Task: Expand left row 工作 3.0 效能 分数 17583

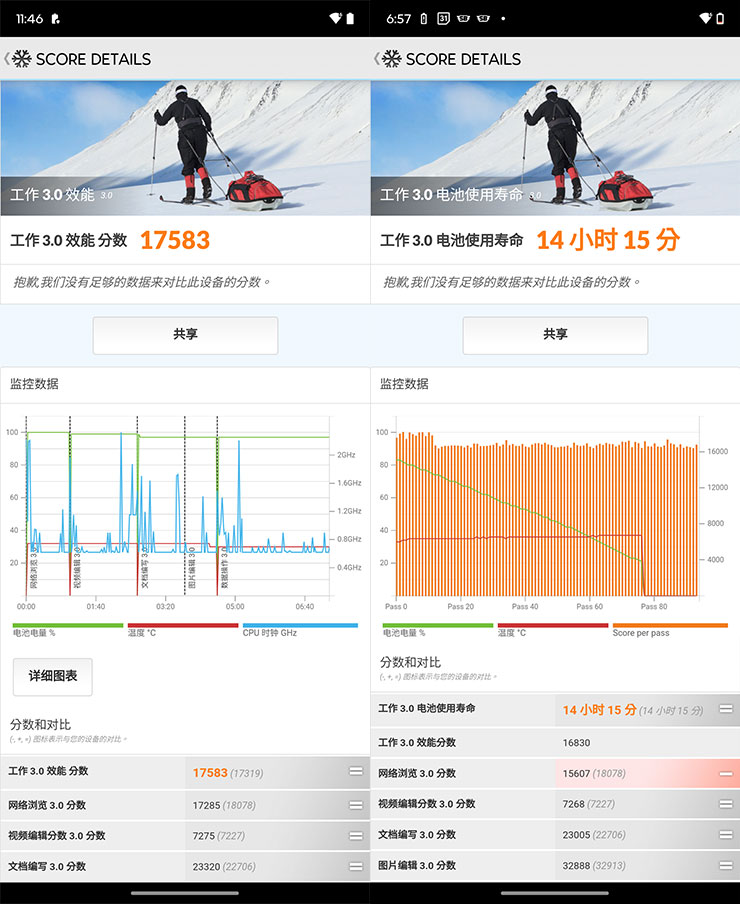Action: [185, 772]
